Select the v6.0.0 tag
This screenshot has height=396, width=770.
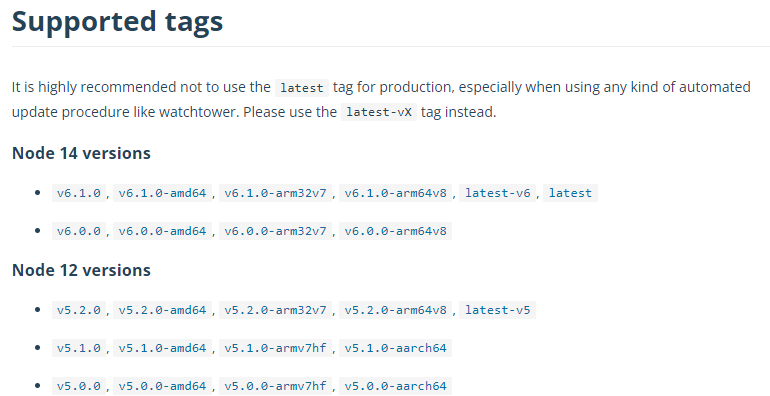tap(79, 231)
